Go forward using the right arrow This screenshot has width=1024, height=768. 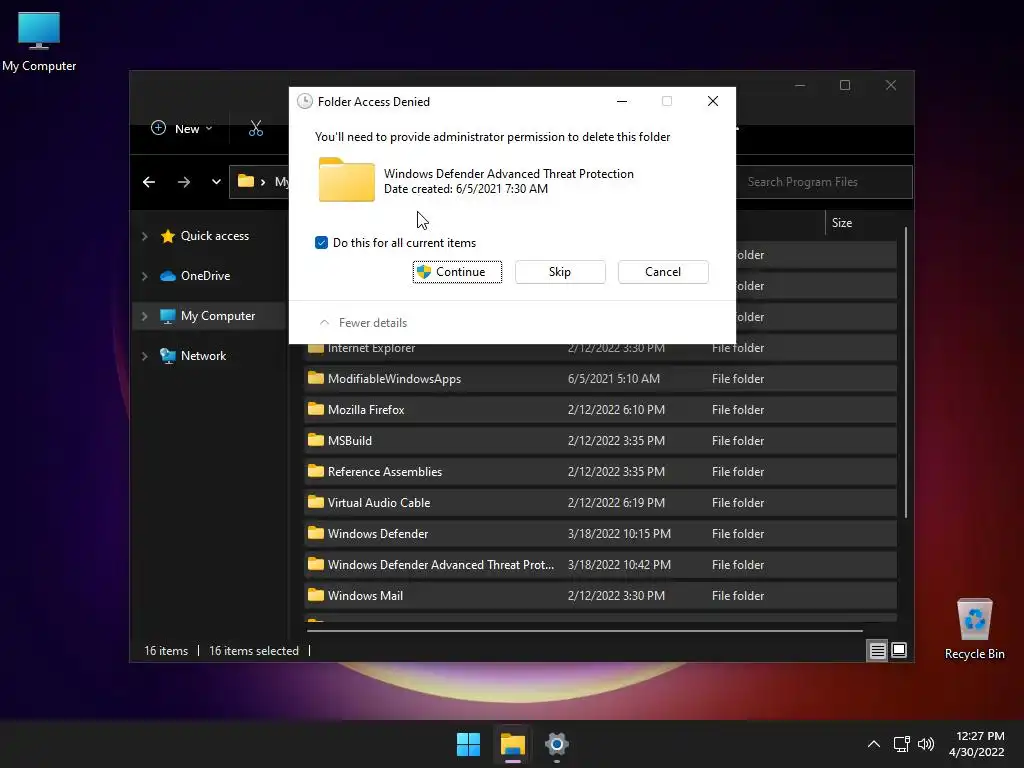tap(184, 182)
